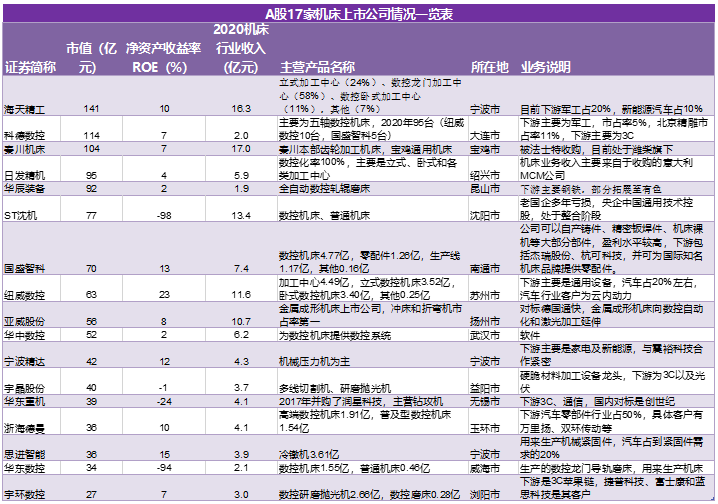
Task: Click the 2020机床行业收入 header cell
Action: pyautogui.click(x=241, y=49)
